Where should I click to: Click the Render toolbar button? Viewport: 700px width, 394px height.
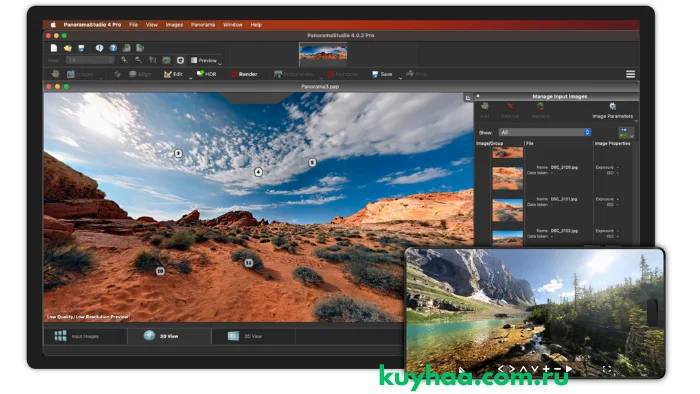click(244, 74)
